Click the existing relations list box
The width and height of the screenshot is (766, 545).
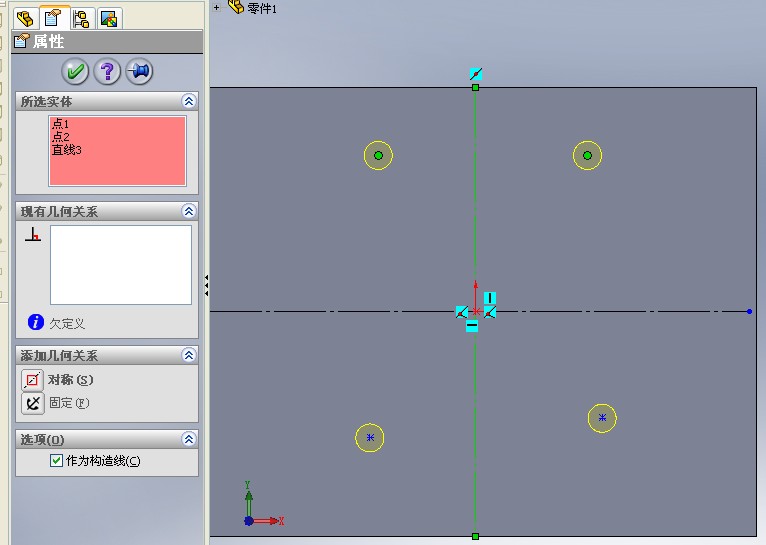121,265
